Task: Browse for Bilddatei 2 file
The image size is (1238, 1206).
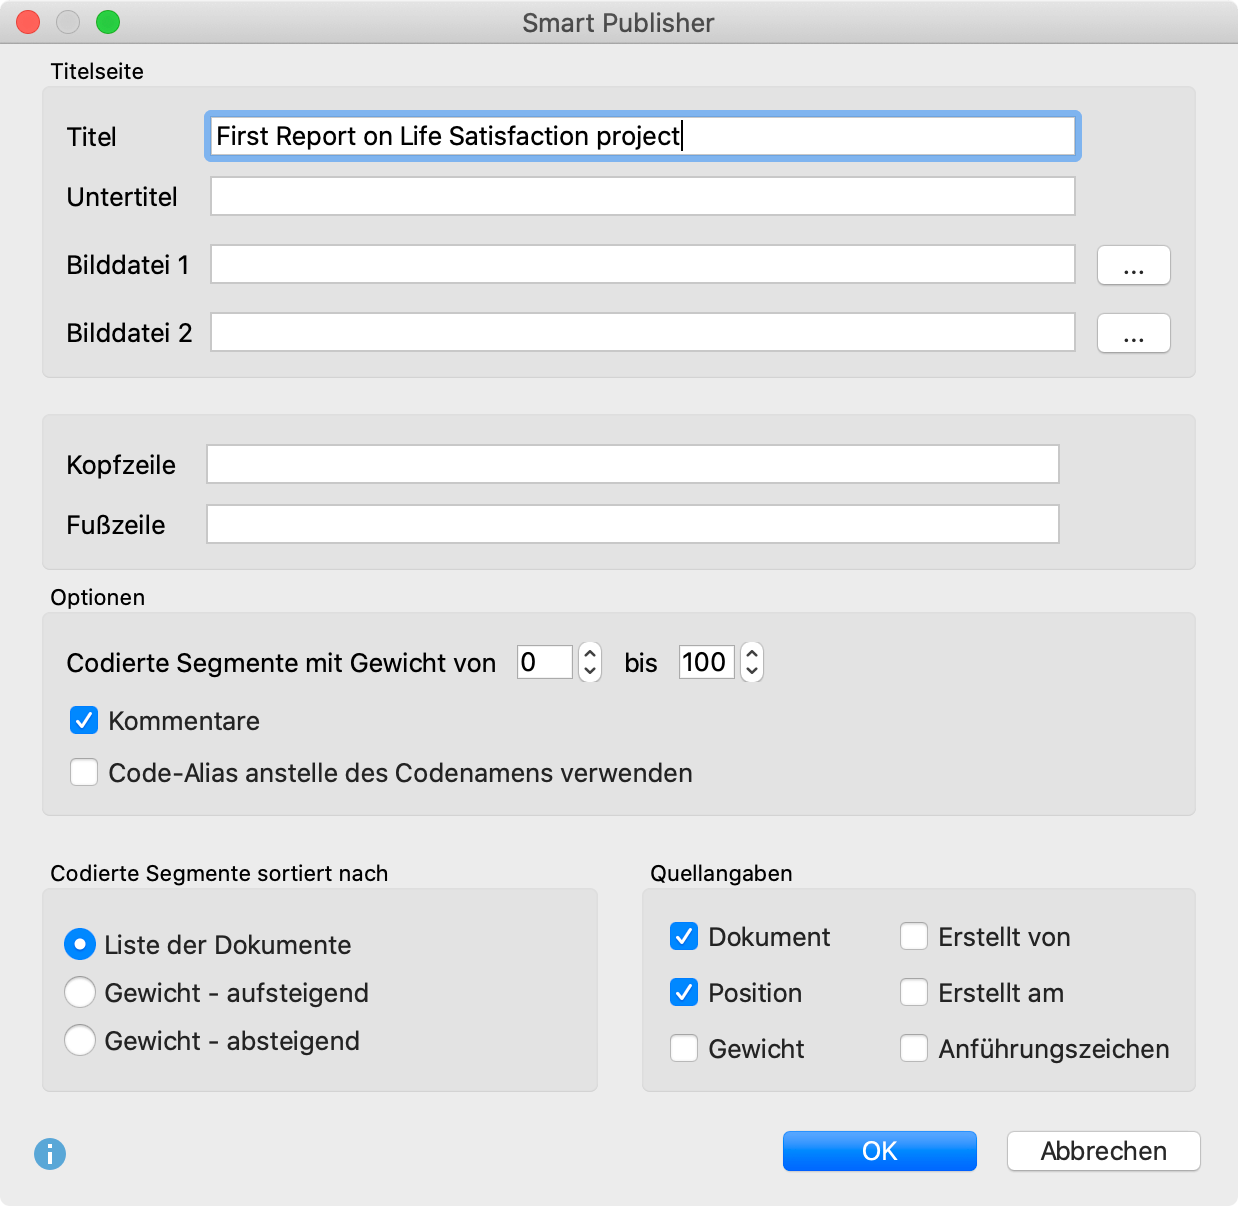Action: (x=1134, y=333)
